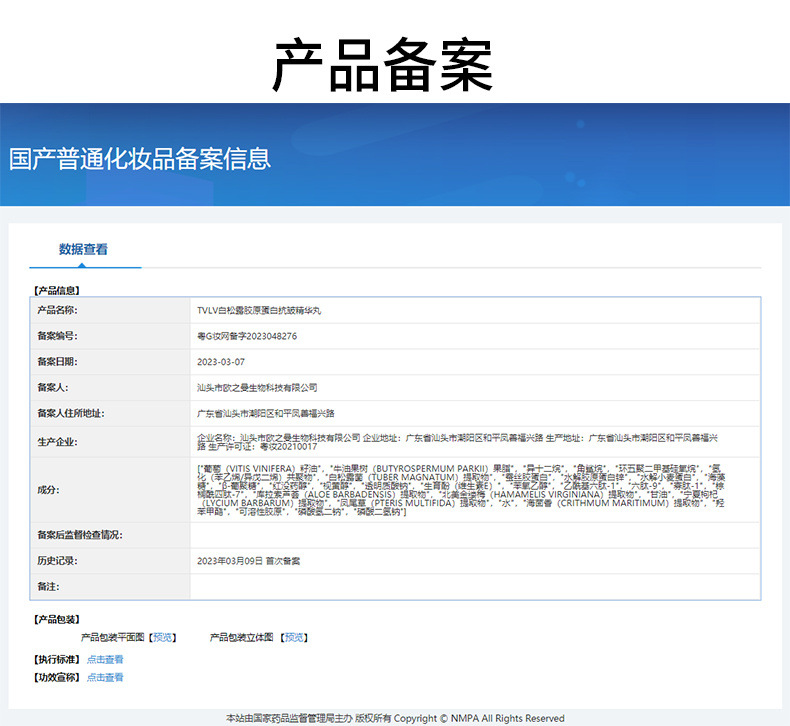
Task: Click the 备案后监督检查情况 row label
Action: coord(80,535)
